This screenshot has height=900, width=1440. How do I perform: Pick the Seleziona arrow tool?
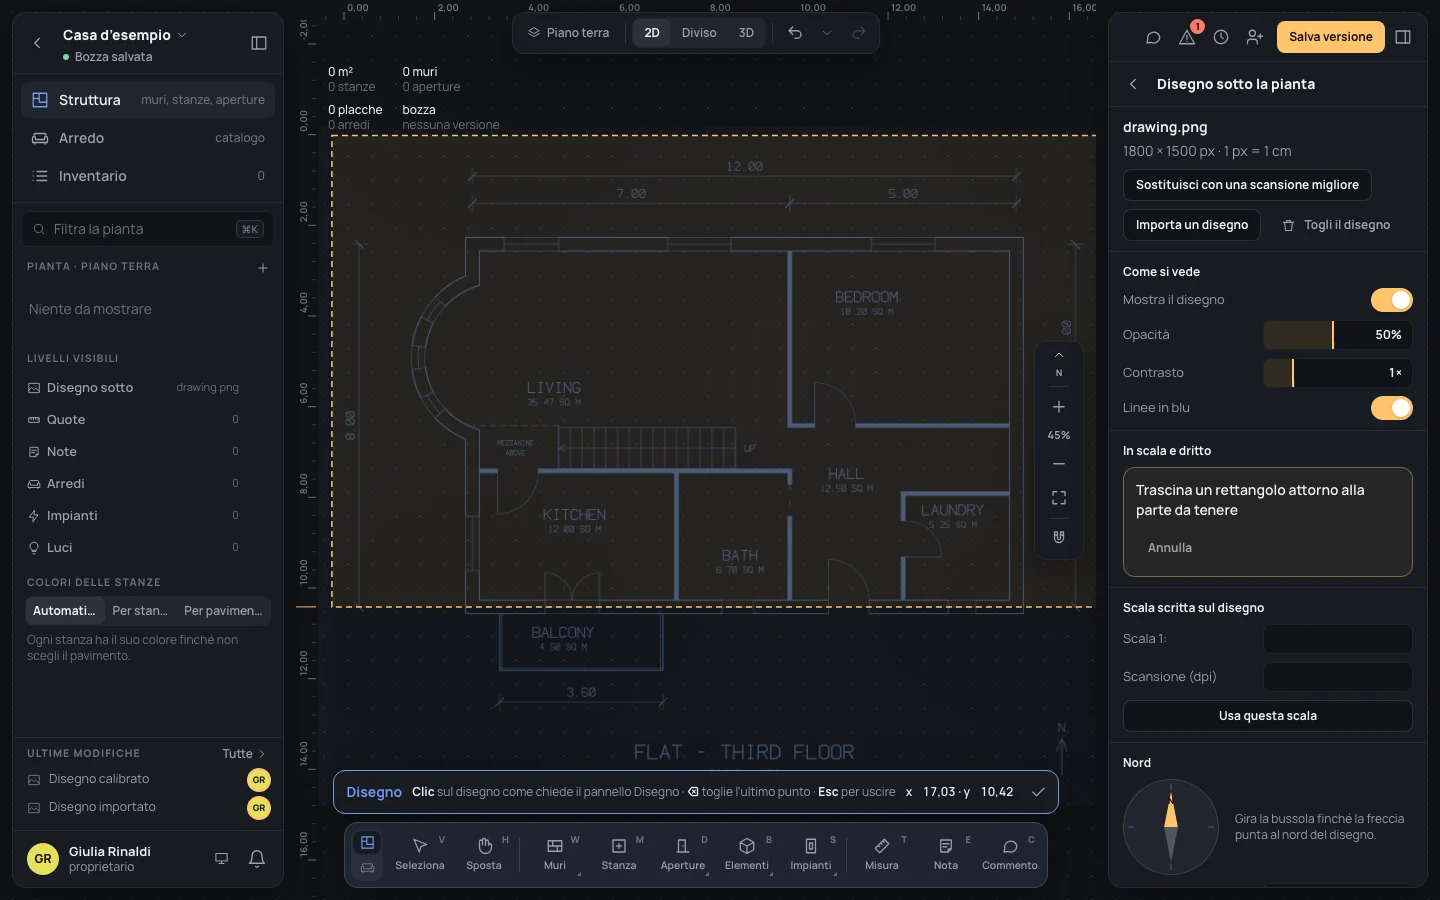420,854
